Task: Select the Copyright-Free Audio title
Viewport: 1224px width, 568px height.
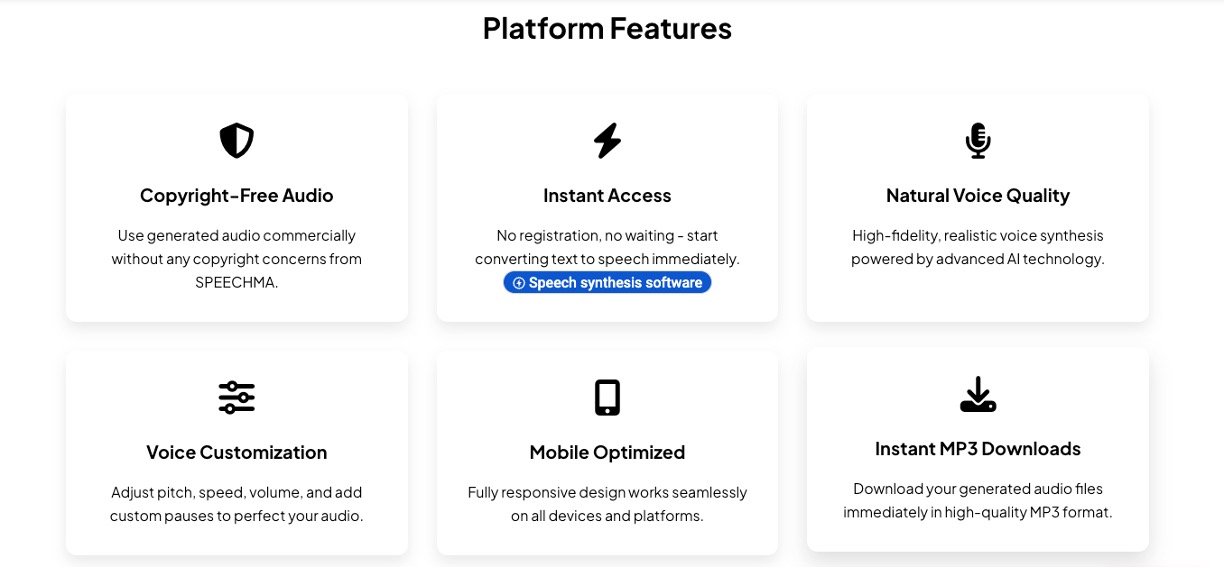Action: pos(237,196)
